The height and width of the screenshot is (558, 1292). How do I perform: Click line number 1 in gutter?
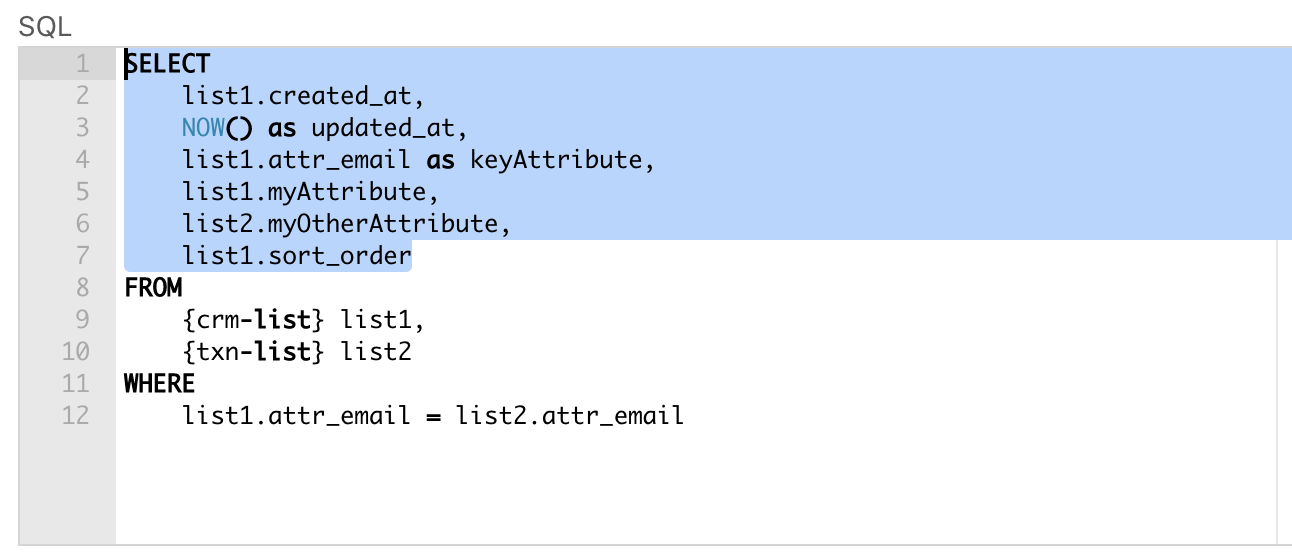[x=83, y=64]
